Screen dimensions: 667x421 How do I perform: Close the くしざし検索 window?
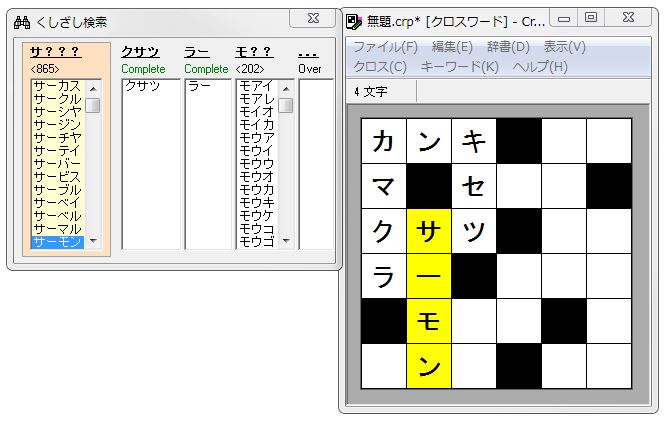click(313, 18)
